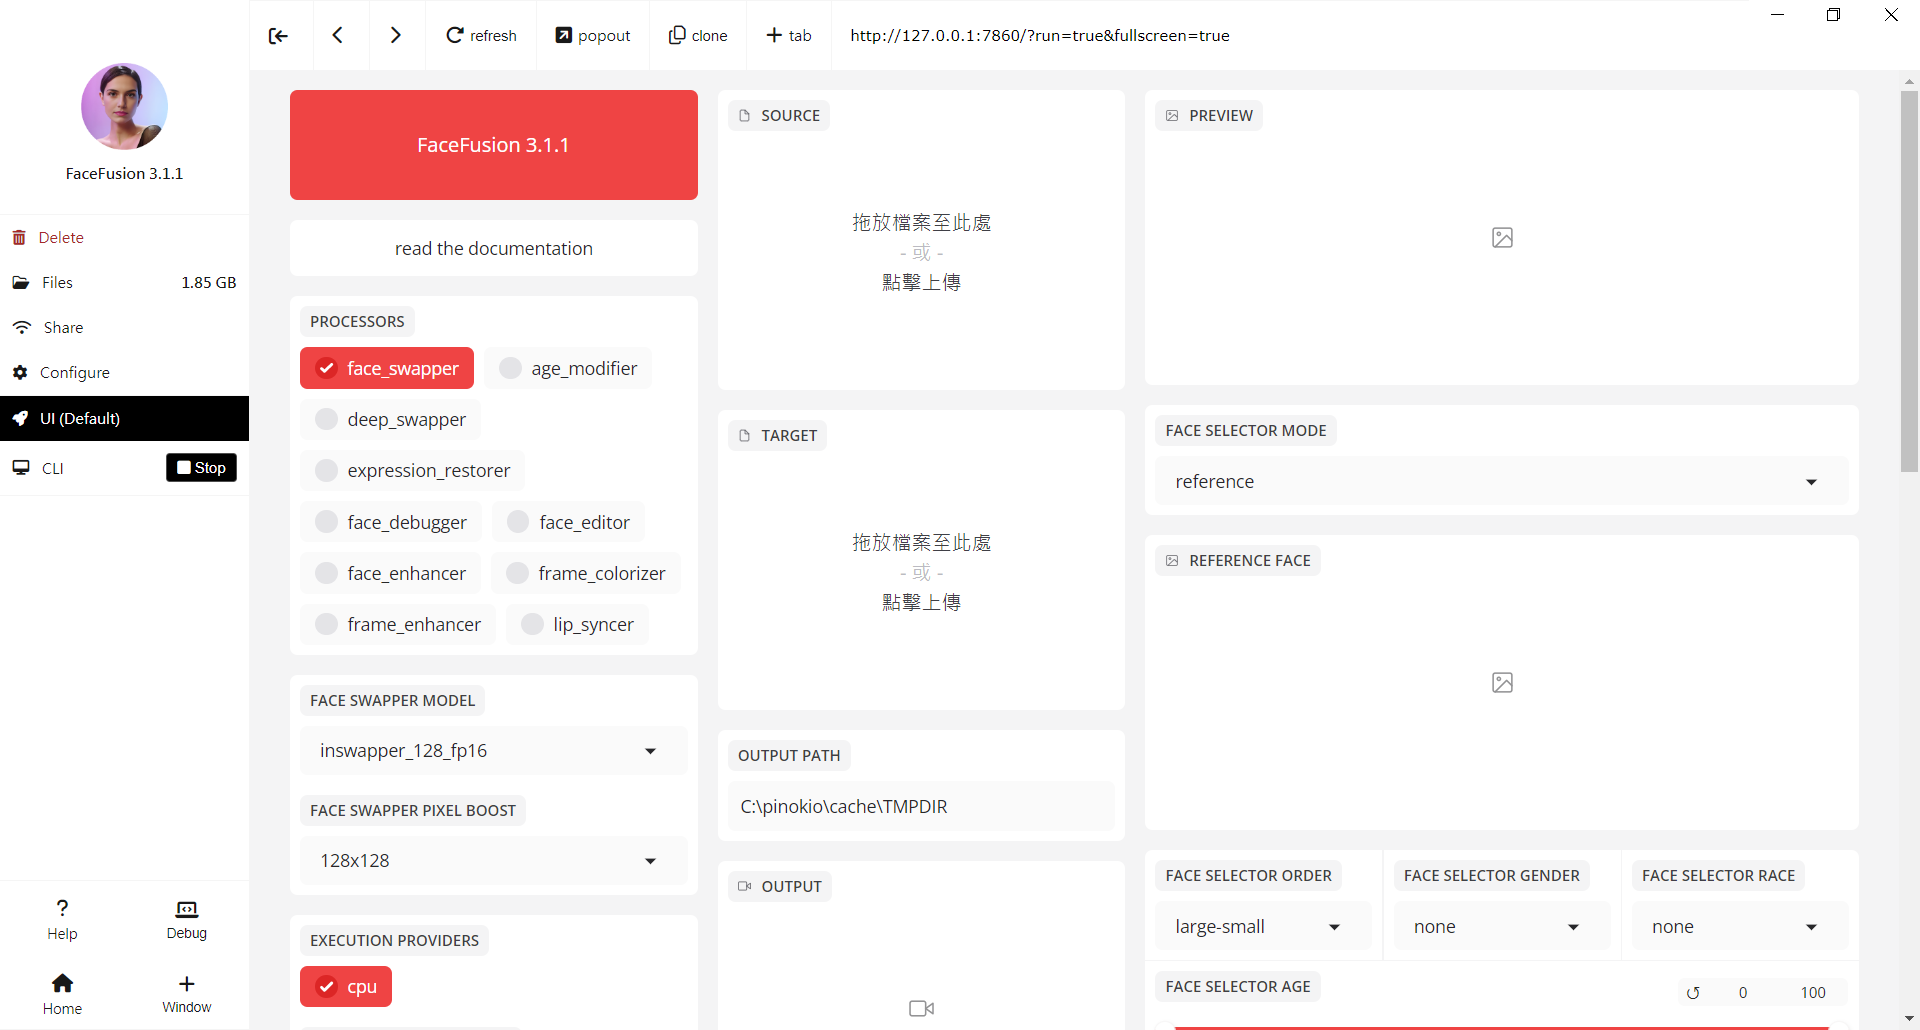Screen dimensions: 1920x1030
Task: Enable face_enhancer processor
Action: [x=390, y=573]
